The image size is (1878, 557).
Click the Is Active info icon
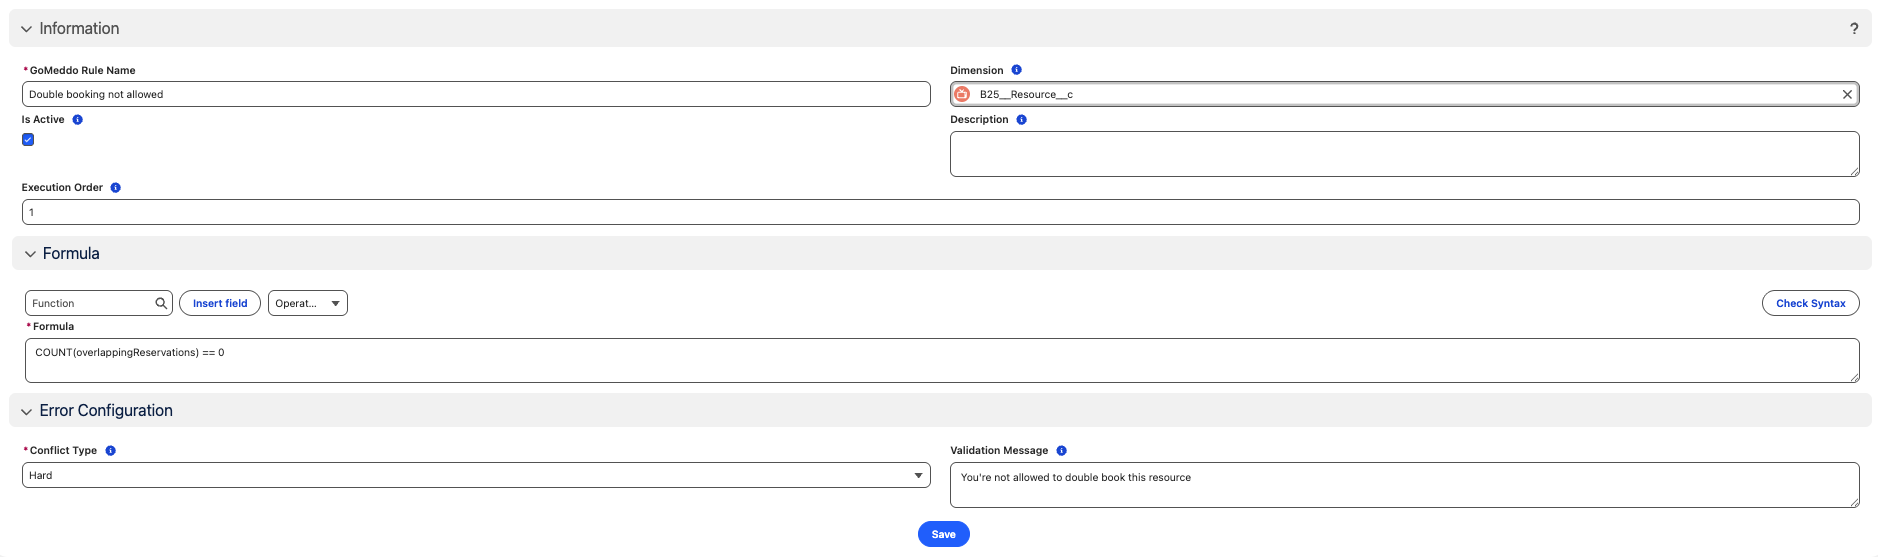77,120
